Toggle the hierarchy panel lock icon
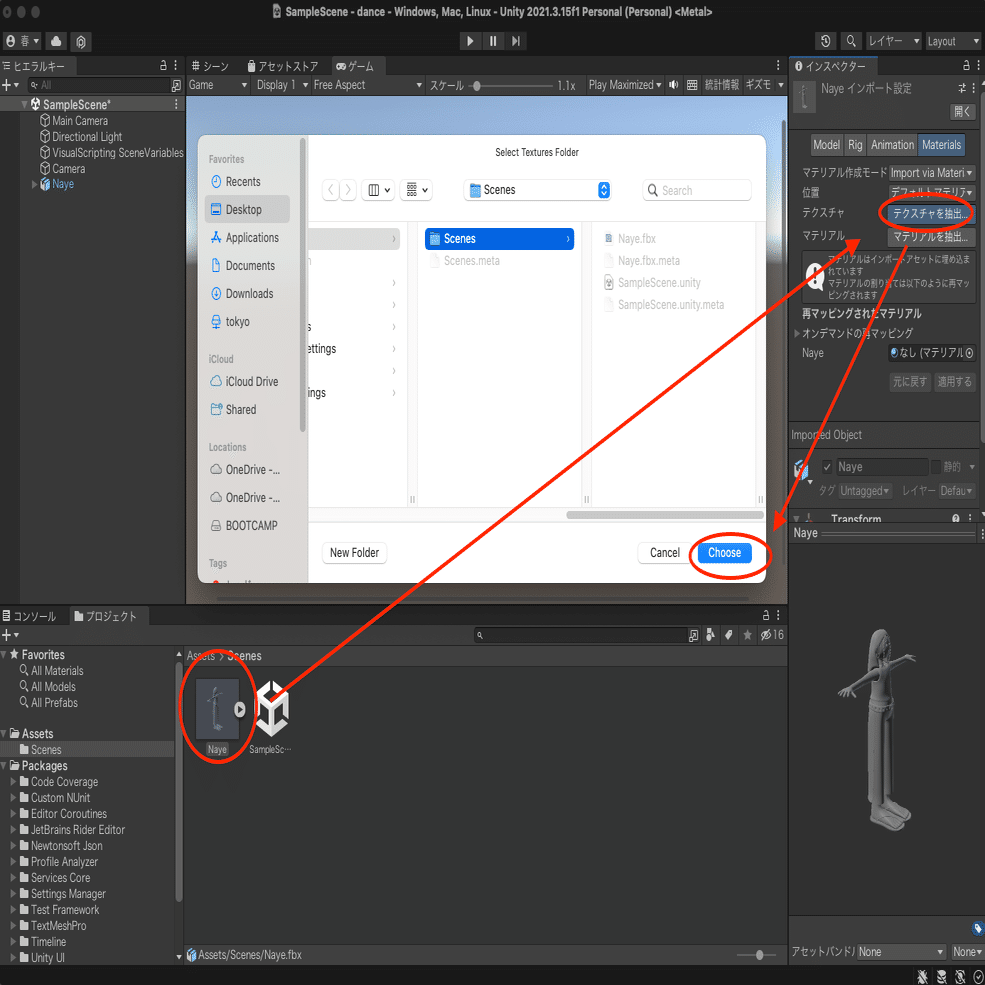Image resolution: width=985 pixels, height=985 pixels. point(163,65)
